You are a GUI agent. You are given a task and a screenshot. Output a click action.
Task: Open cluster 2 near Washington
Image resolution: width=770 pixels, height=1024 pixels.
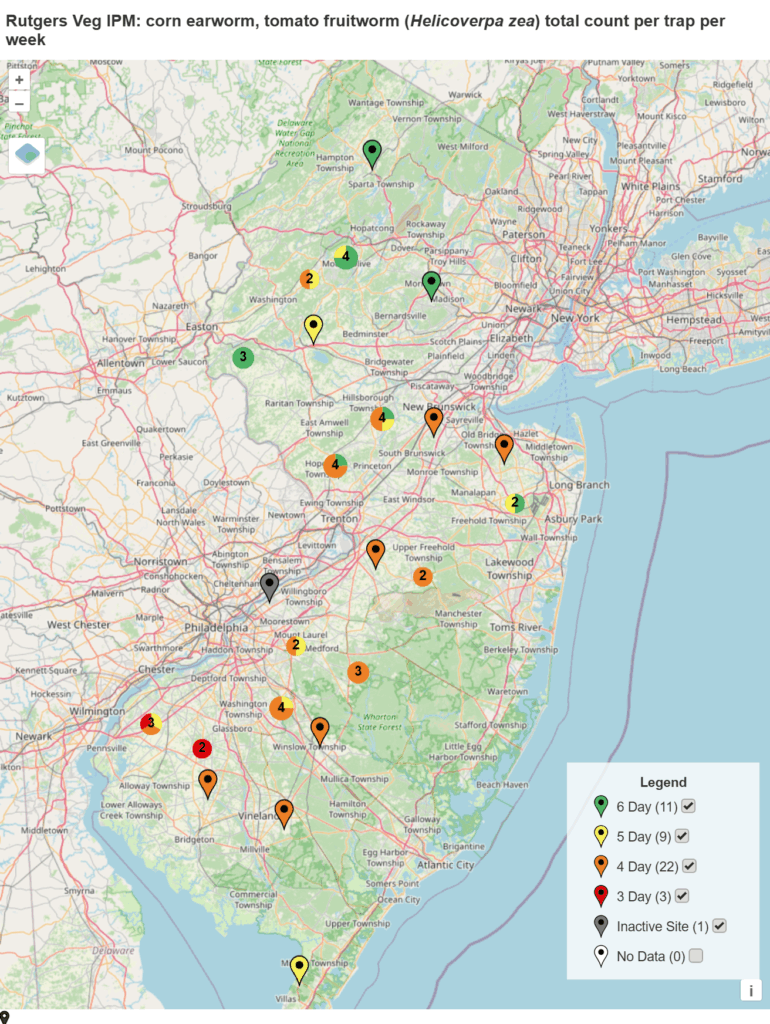(x=310, y=279)
